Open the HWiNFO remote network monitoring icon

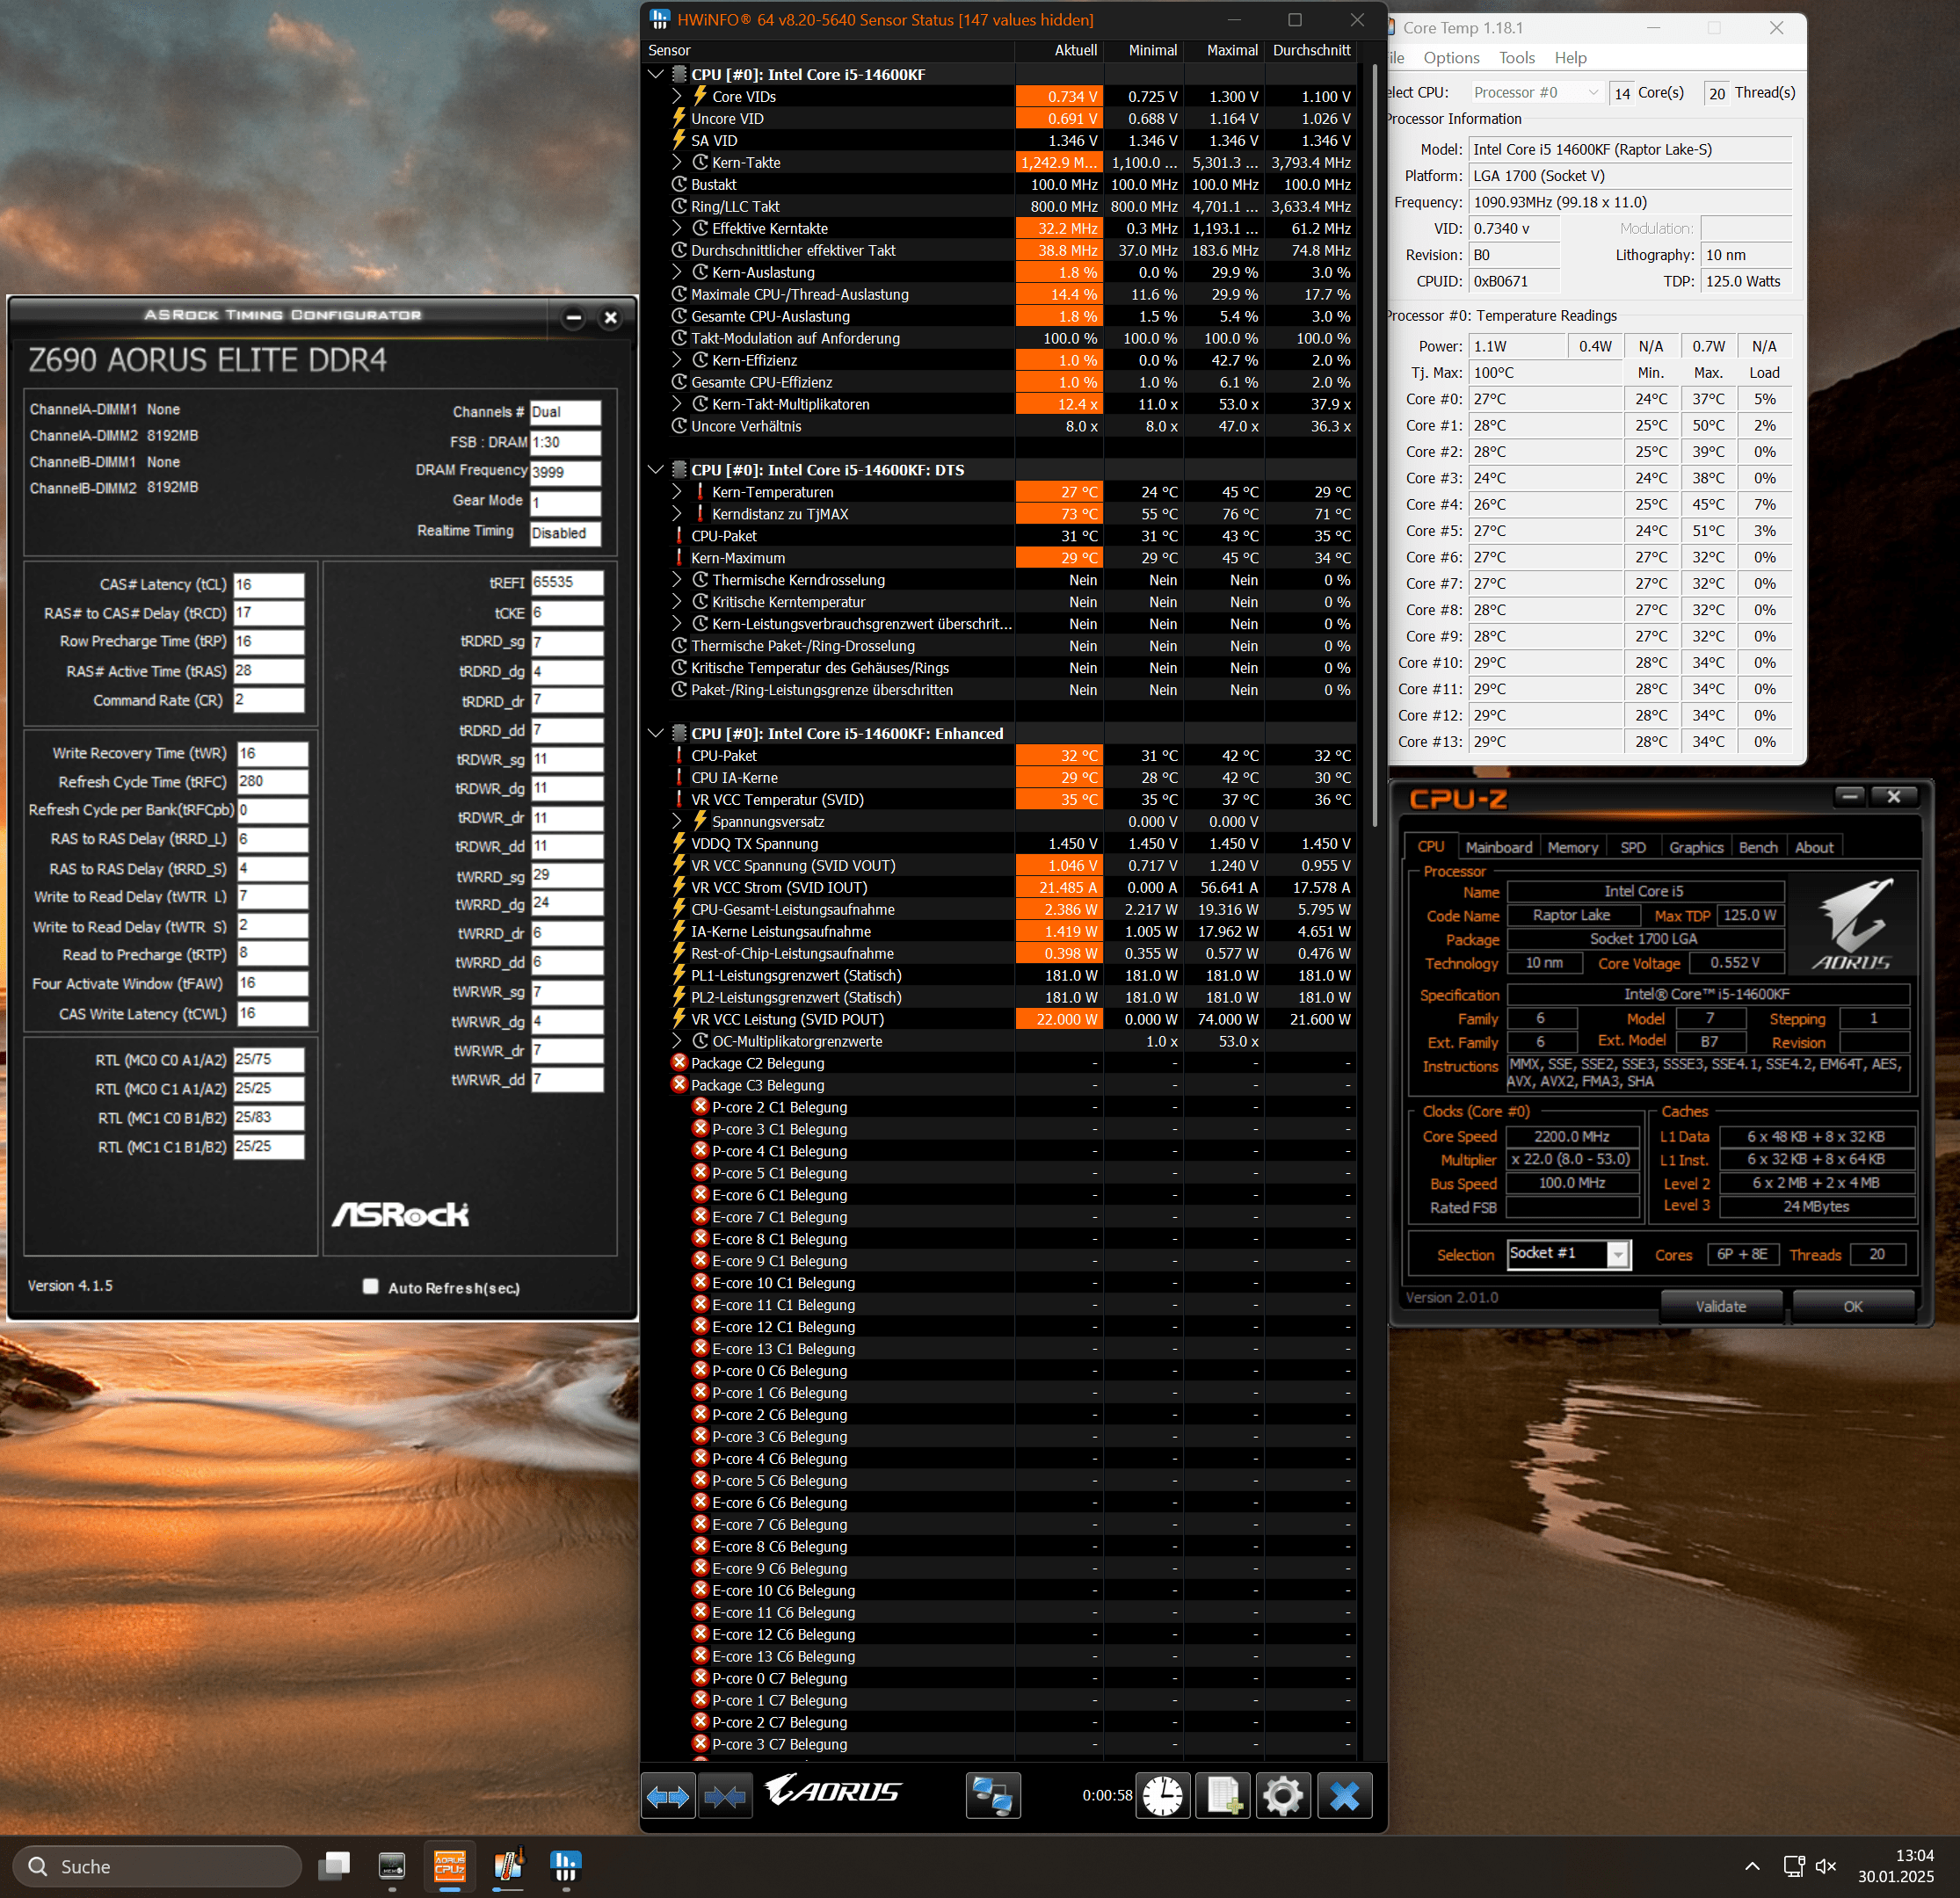tap(992, 1797)
